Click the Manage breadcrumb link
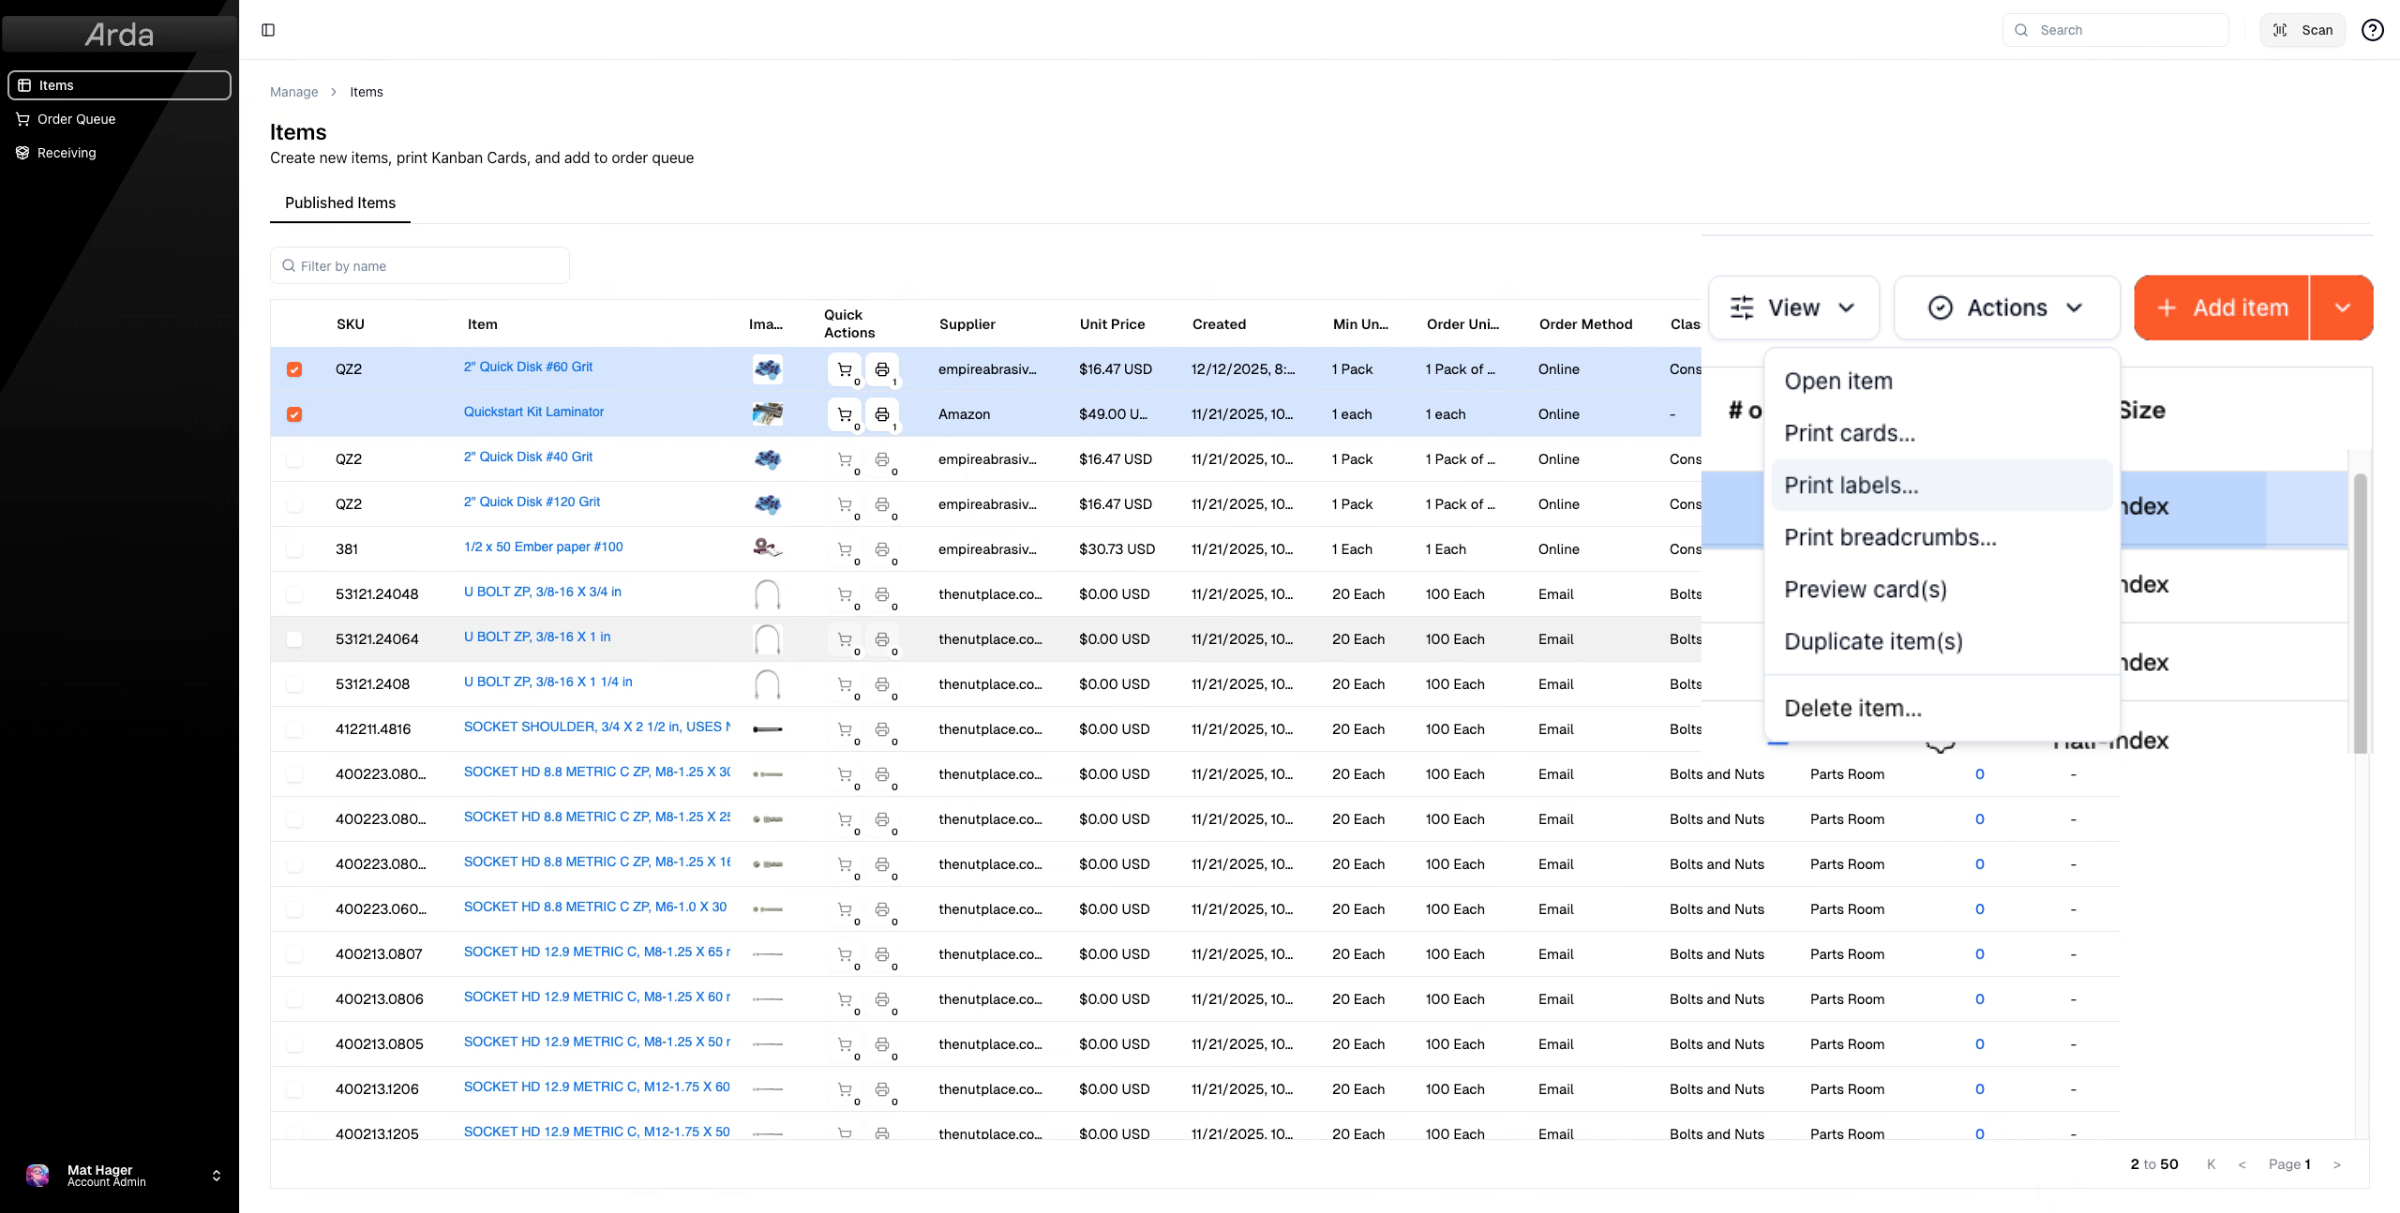2400x1213 pixels. coord(294,92)
